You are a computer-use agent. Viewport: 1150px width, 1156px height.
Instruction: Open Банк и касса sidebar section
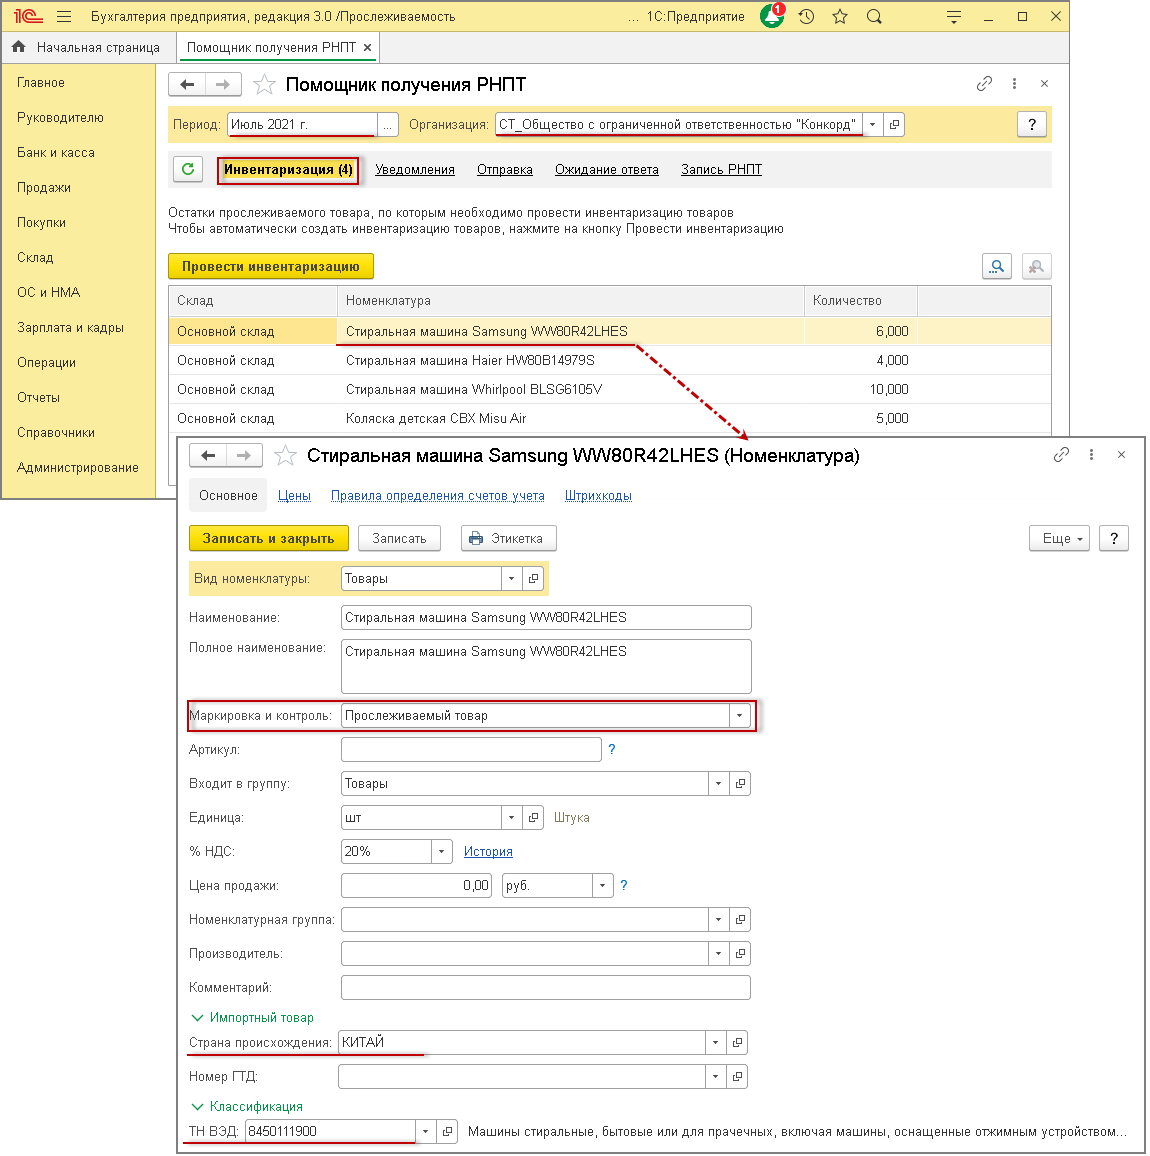point(56,153)
